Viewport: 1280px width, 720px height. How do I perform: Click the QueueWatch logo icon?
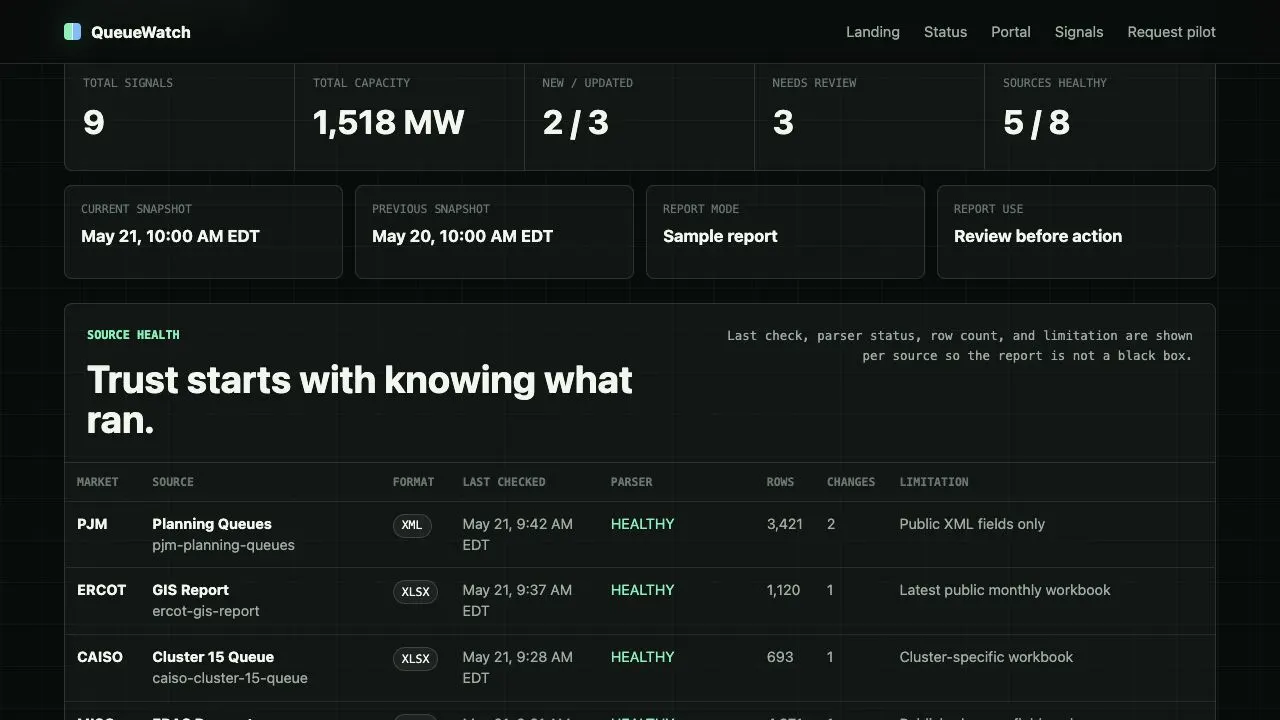[x=72, y=32]
